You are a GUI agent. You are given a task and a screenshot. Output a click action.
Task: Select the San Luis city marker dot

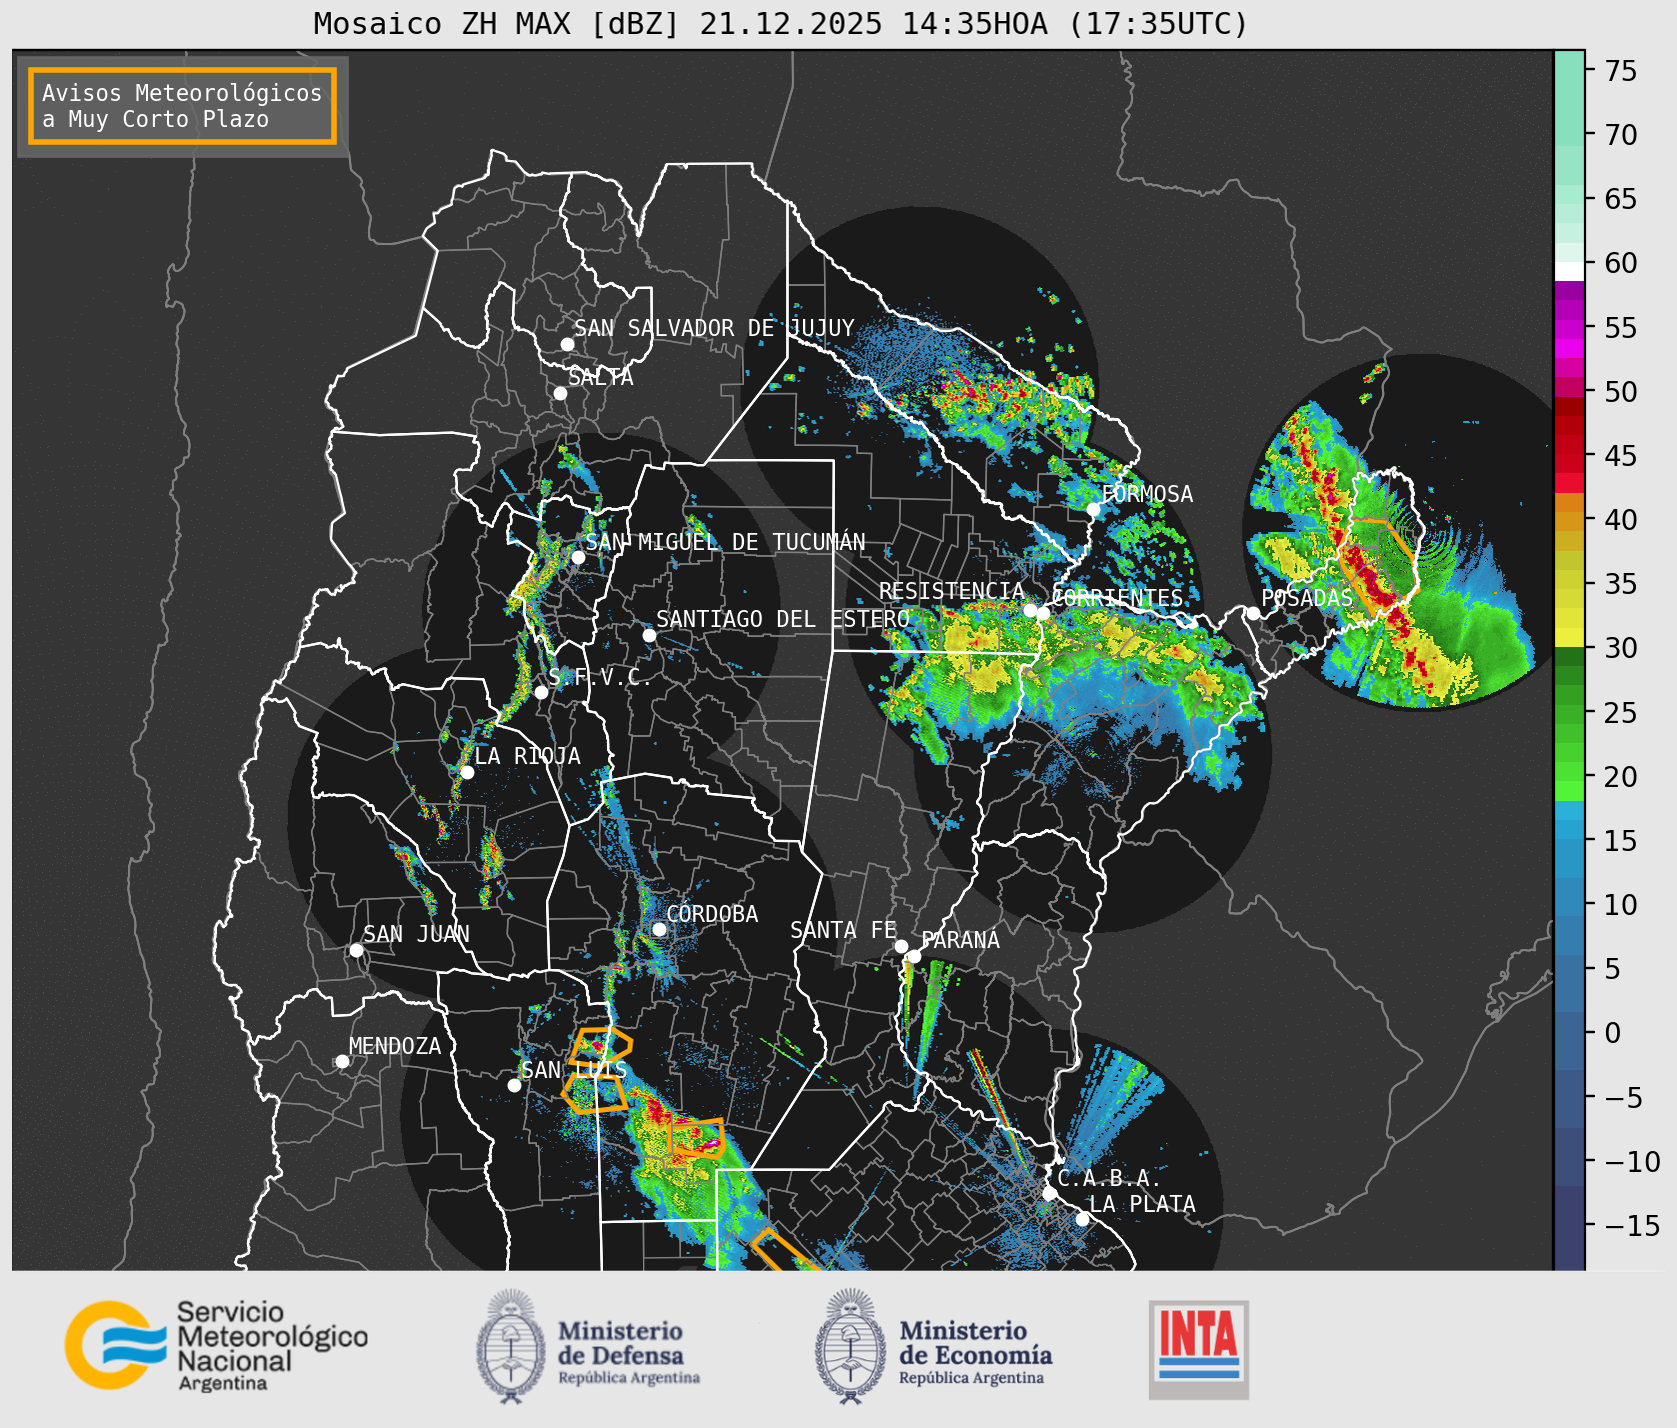pos(514,1085)
